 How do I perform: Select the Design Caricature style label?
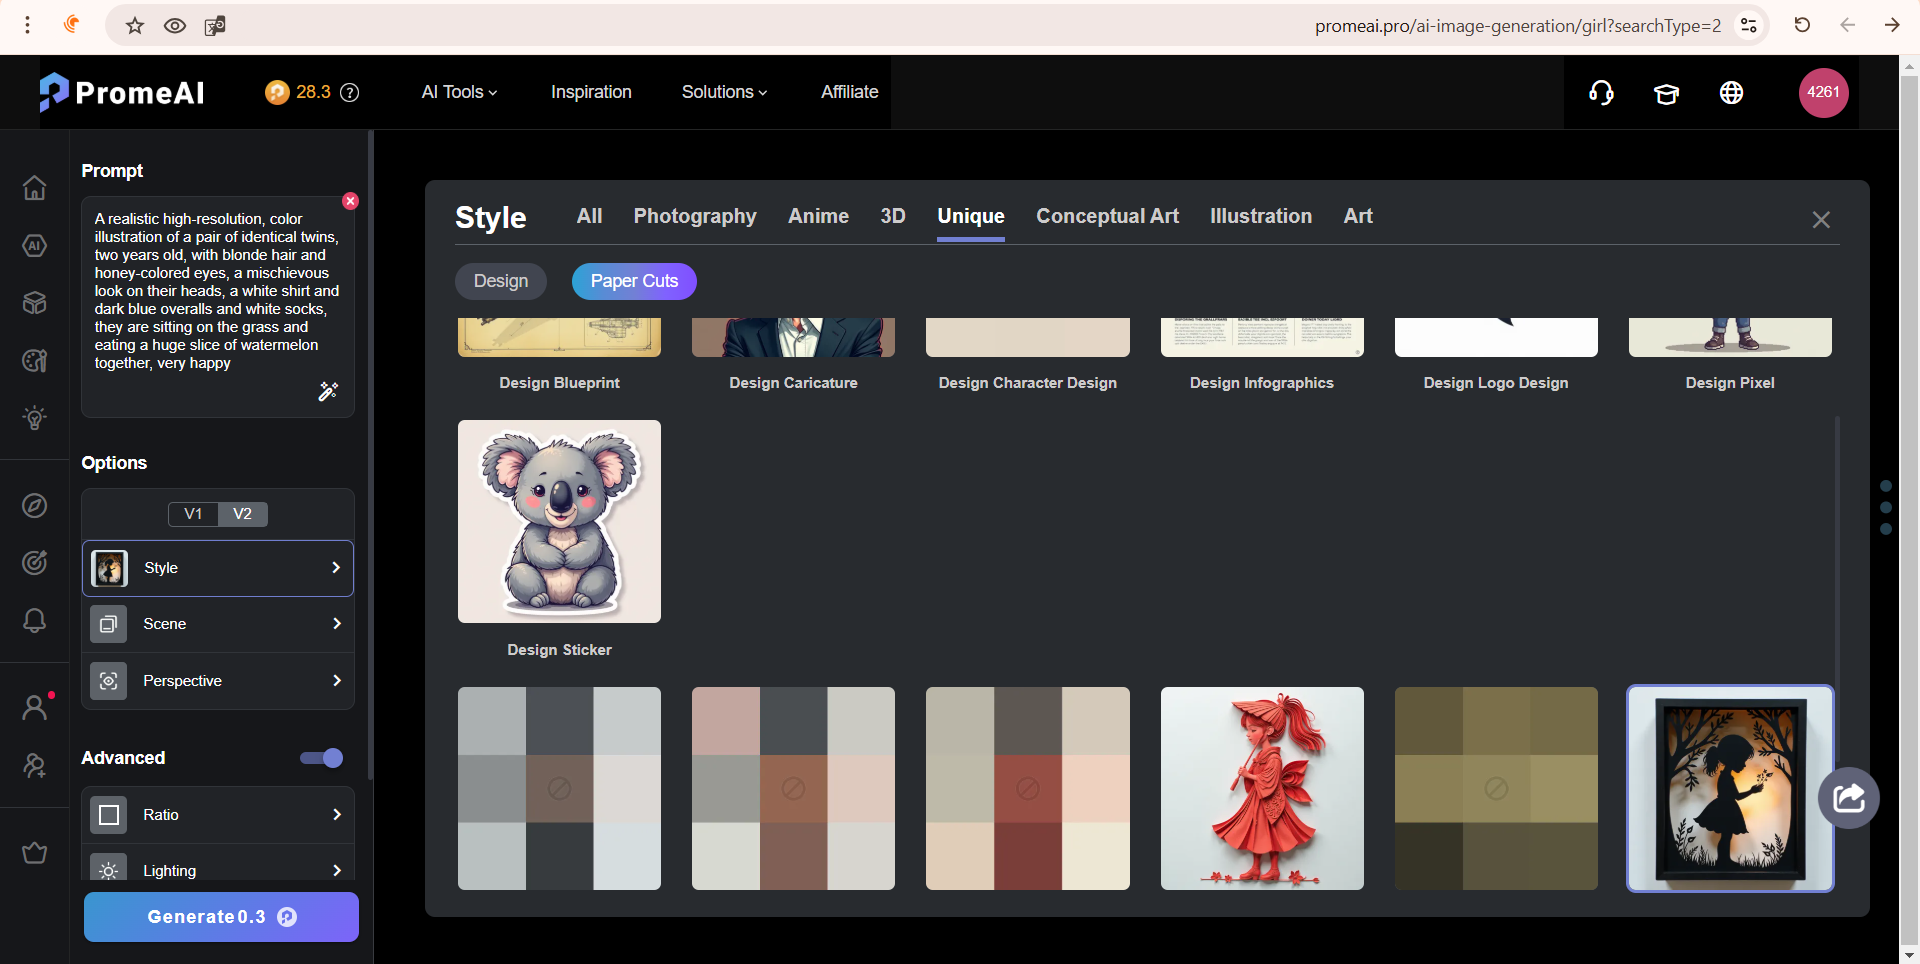point(793,383)
